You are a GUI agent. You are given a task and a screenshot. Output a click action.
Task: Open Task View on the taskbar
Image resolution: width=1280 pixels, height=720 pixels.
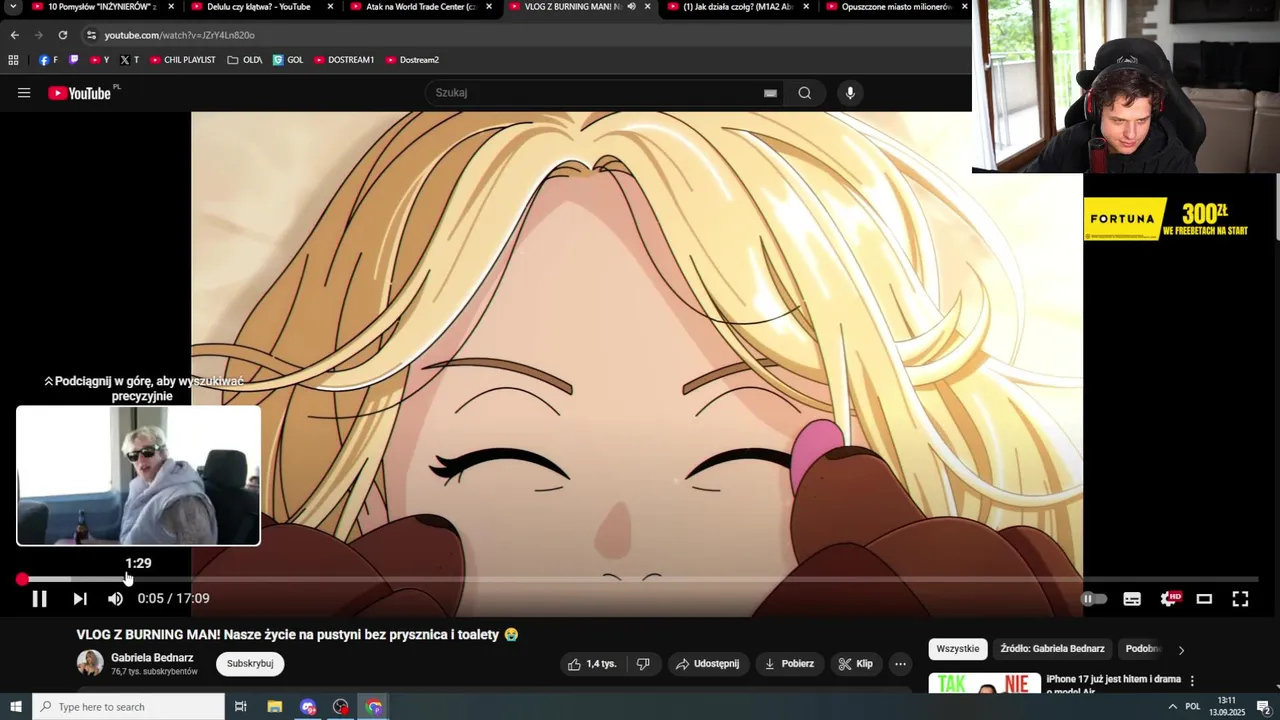tap(241, 707)
